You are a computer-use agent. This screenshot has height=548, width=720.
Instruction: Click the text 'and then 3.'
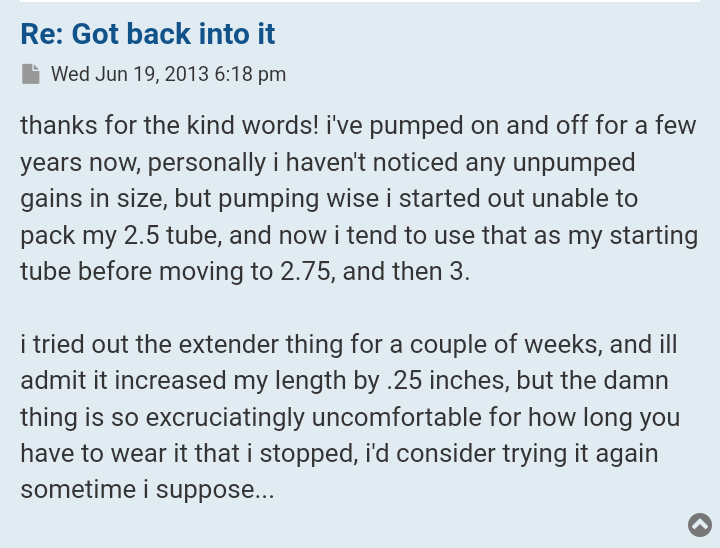pyautogui.click(x=406, y=271)
